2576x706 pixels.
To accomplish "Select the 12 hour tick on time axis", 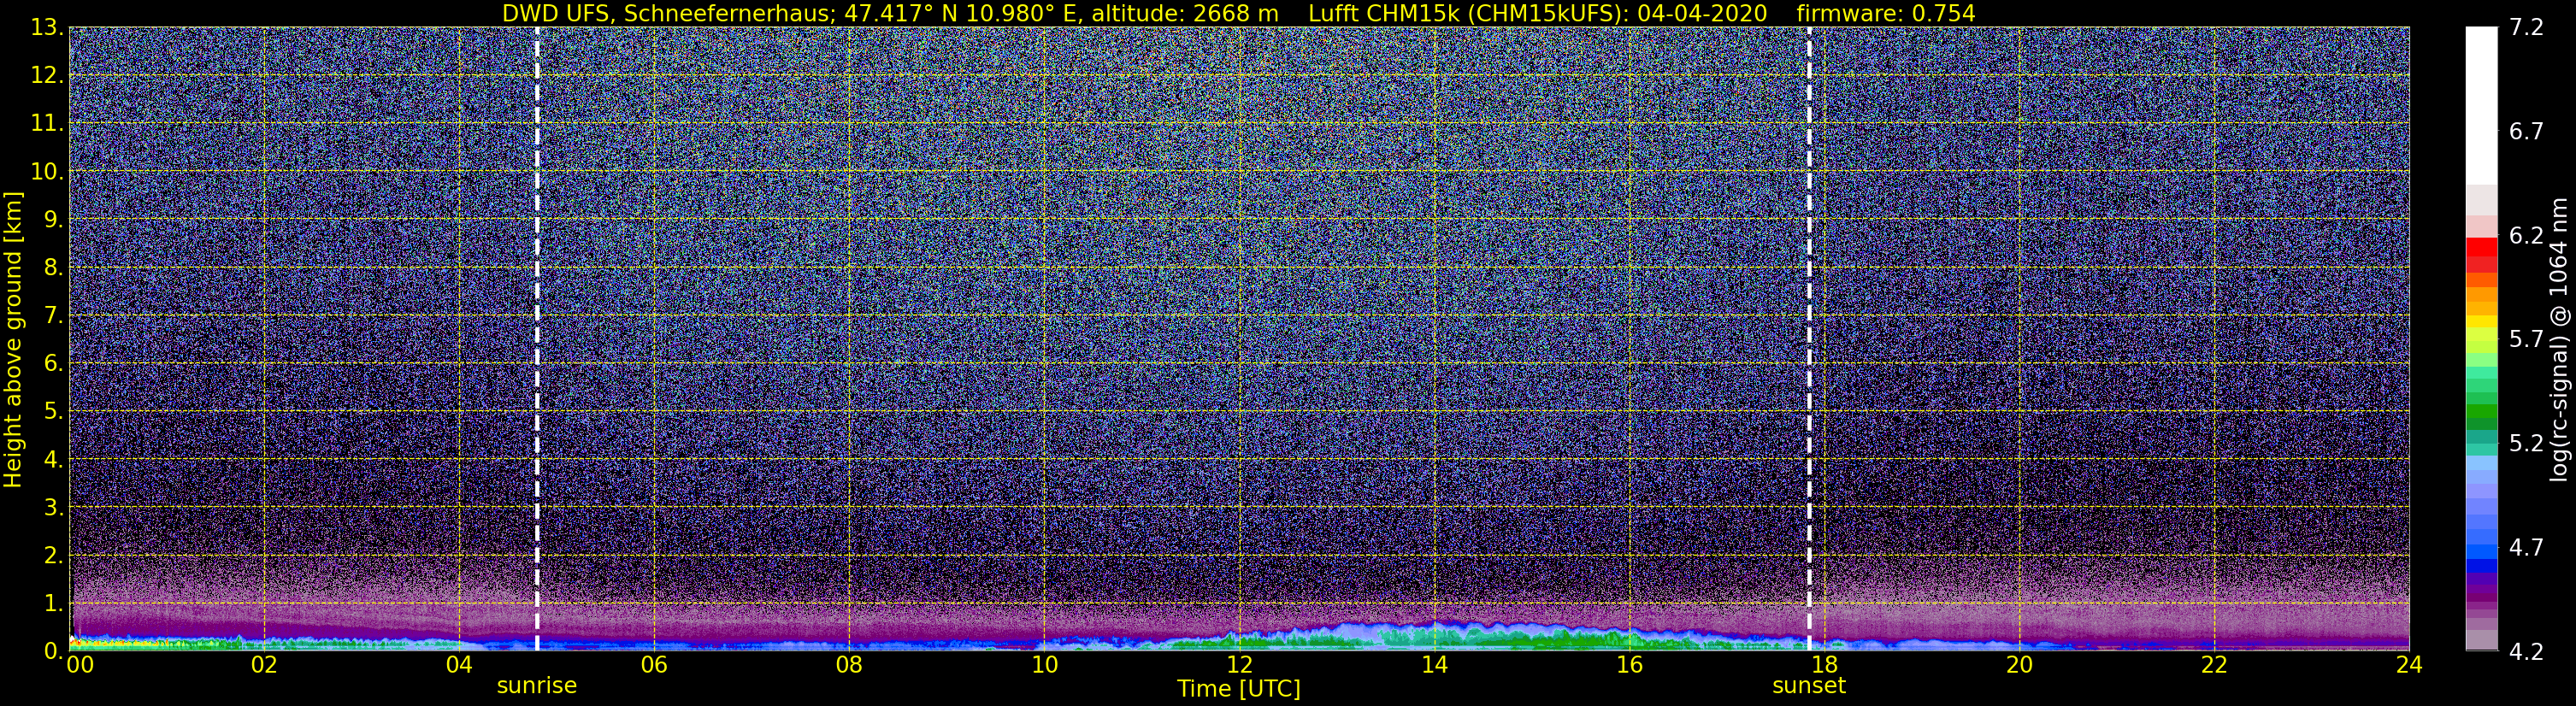I will coord(1239,665).
